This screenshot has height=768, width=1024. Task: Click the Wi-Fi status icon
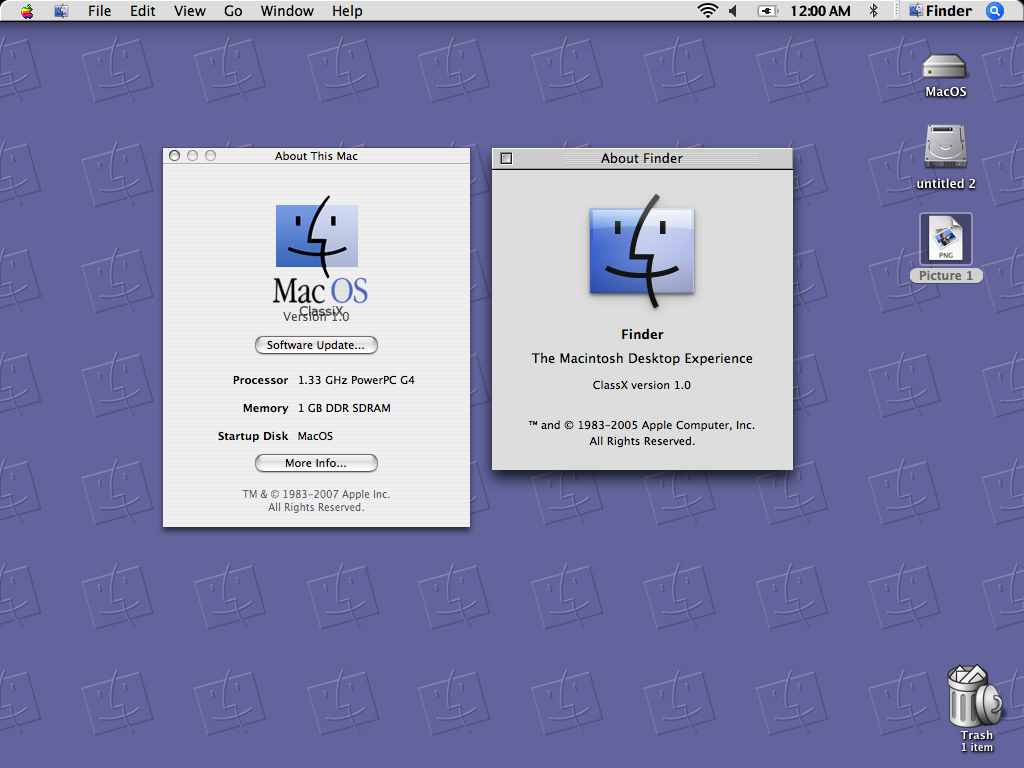(707, 11)
